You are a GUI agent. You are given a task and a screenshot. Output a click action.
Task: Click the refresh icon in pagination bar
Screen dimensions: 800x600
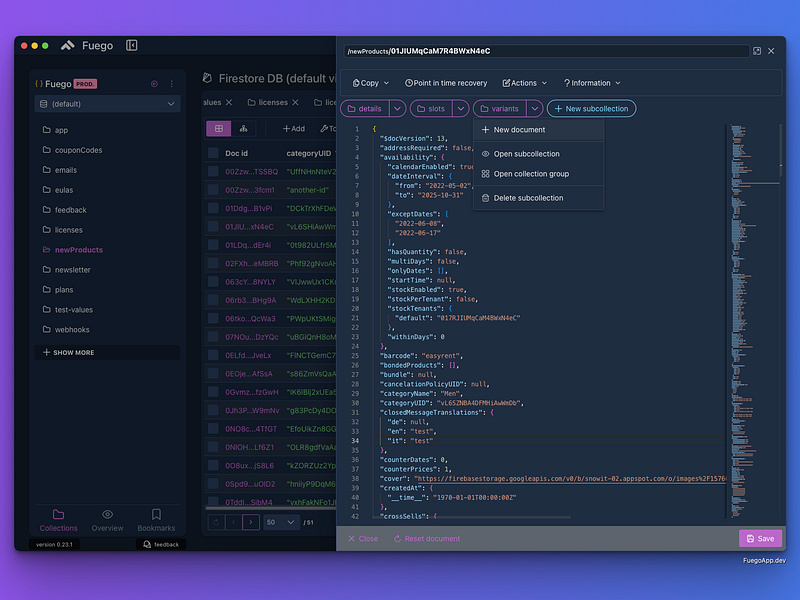[x=216, y=522]
